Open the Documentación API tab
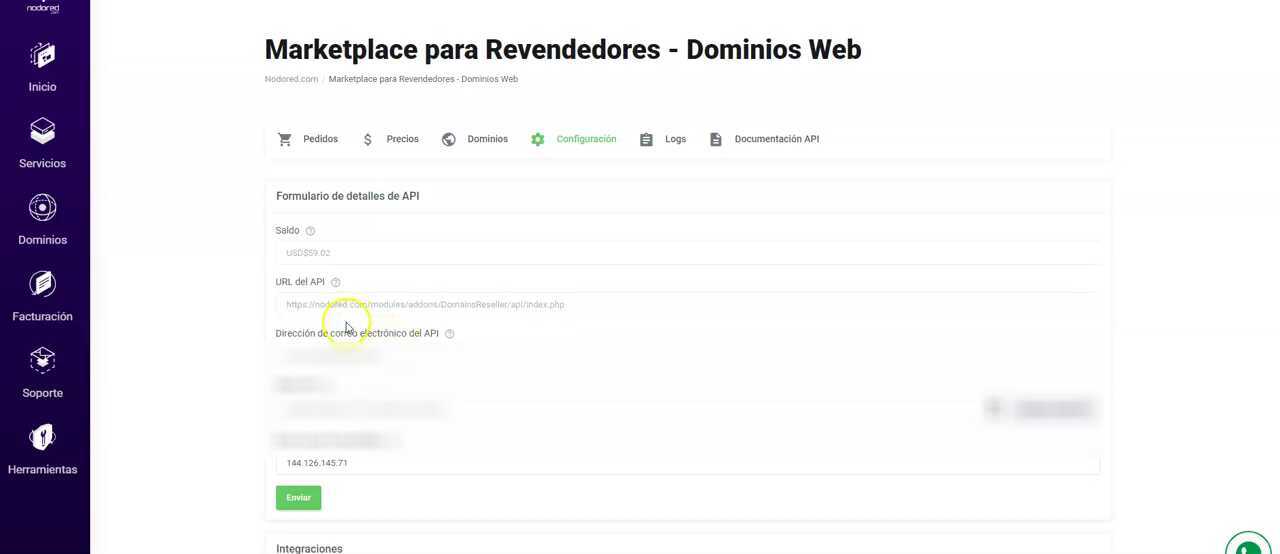 764,139
